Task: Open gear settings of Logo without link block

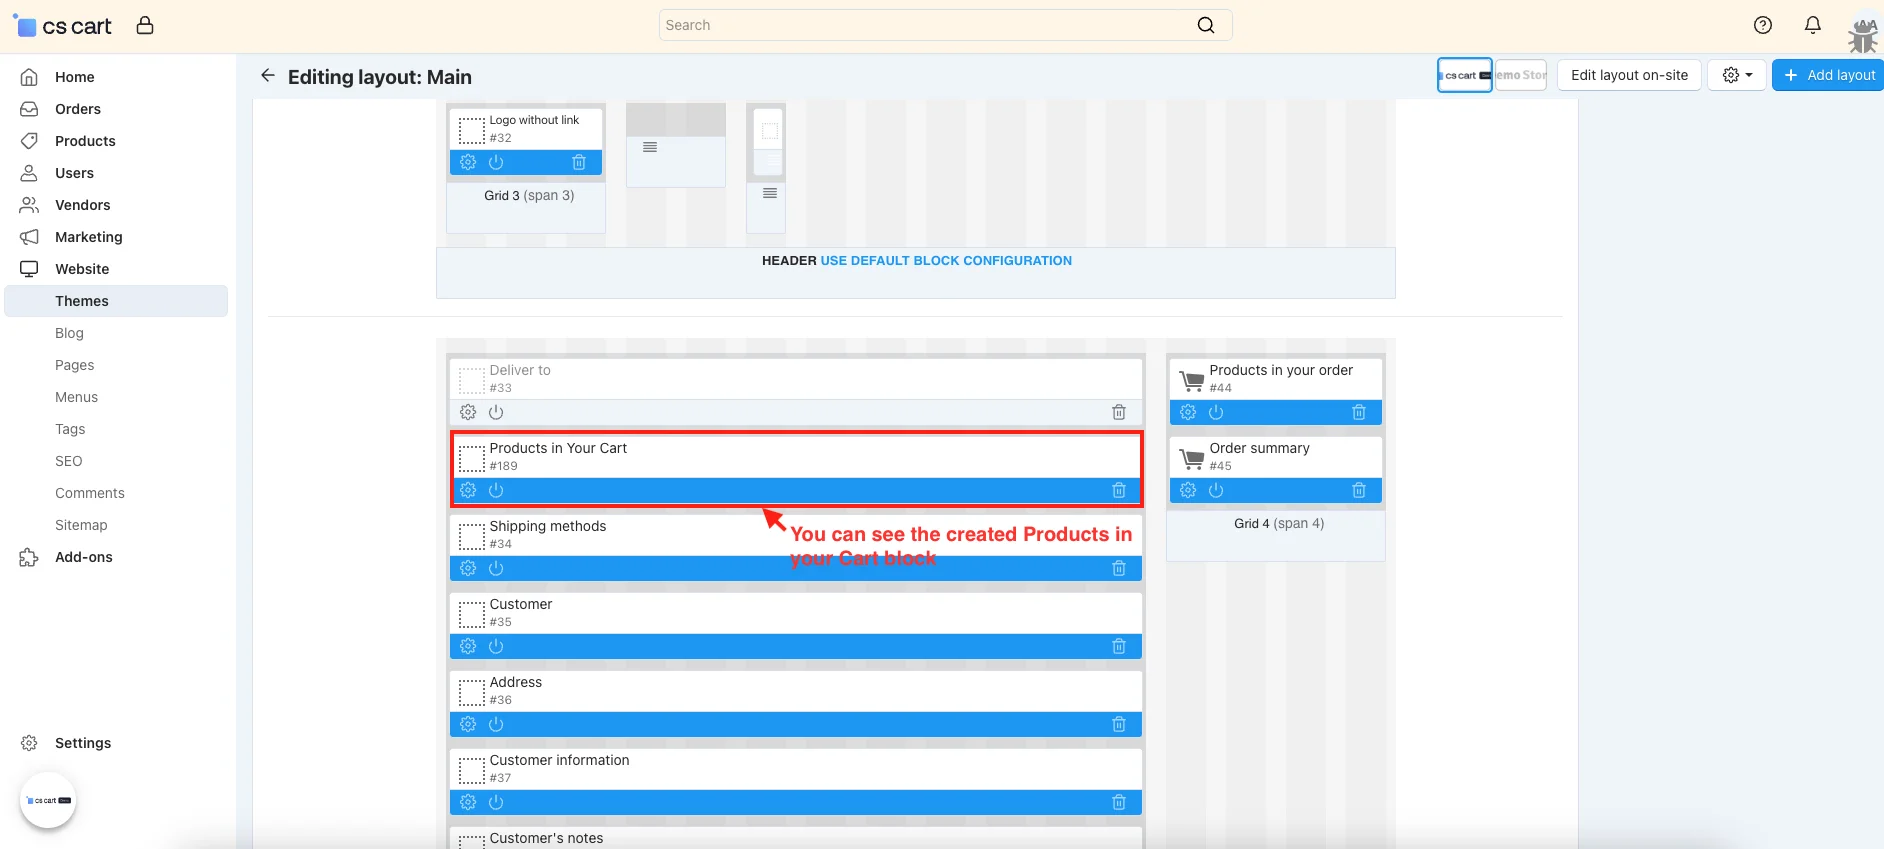Action: (468, 162)
